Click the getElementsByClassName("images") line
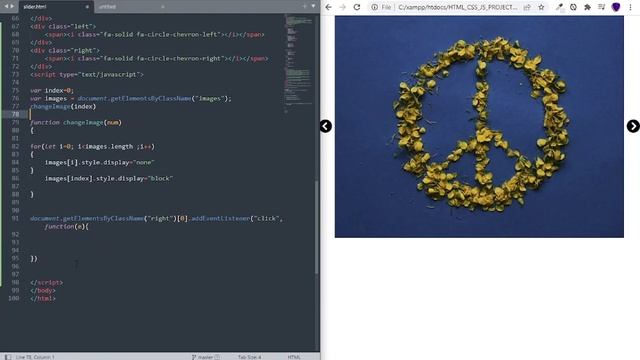This screenshot has width=640, height=360. tap(131, 99)
